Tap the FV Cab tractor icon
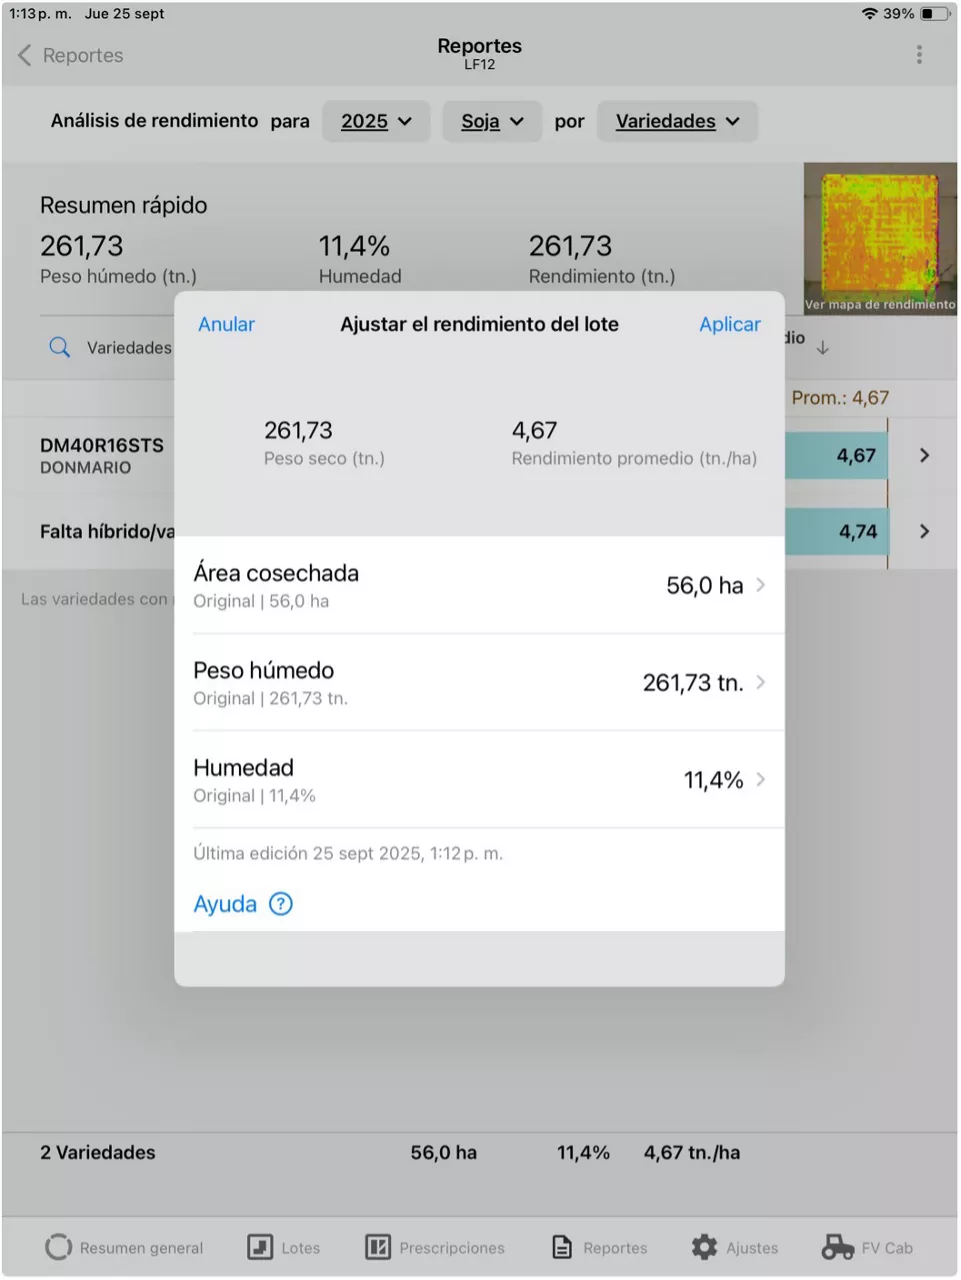Screen dimensions: 961x1280 (838, 1247)
